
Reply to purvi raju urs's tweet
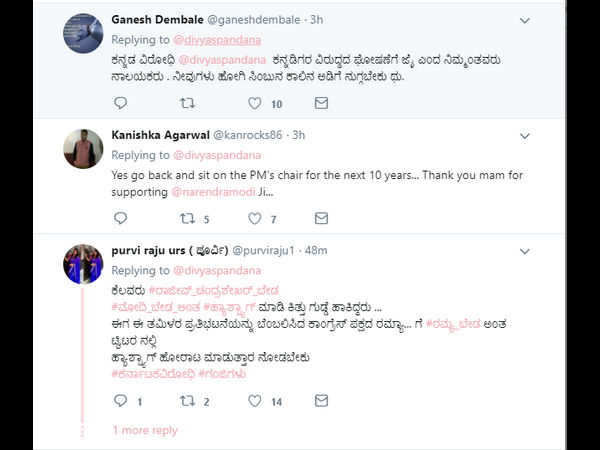tap(121, 401)
